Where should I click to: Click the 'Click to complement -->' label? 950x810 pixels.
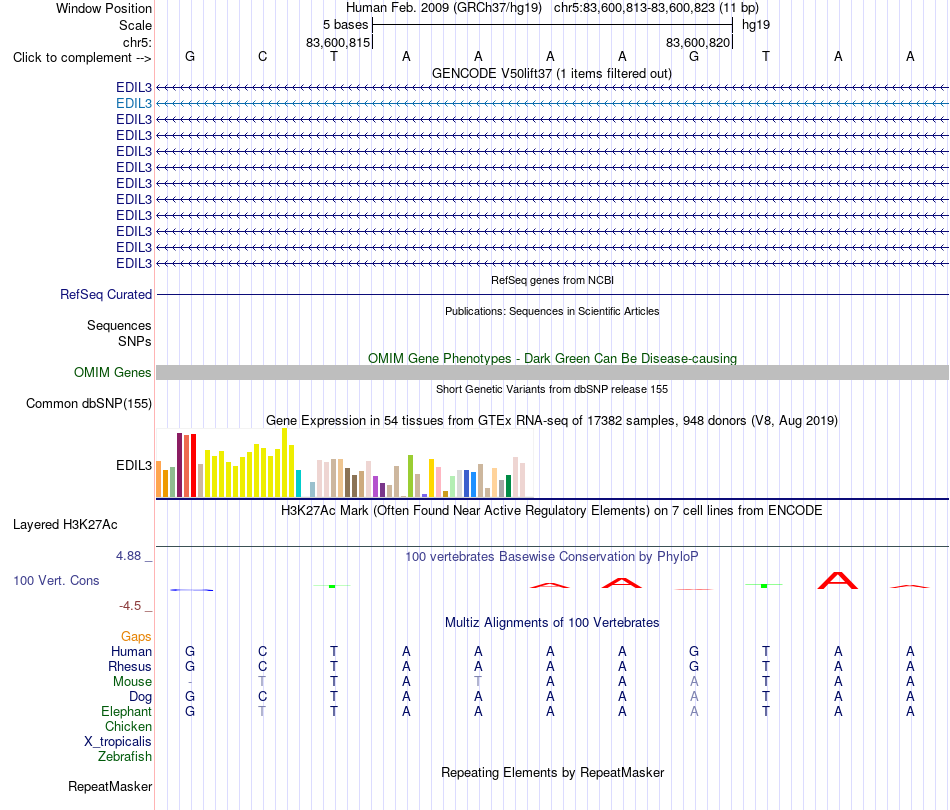click(82, 58)
